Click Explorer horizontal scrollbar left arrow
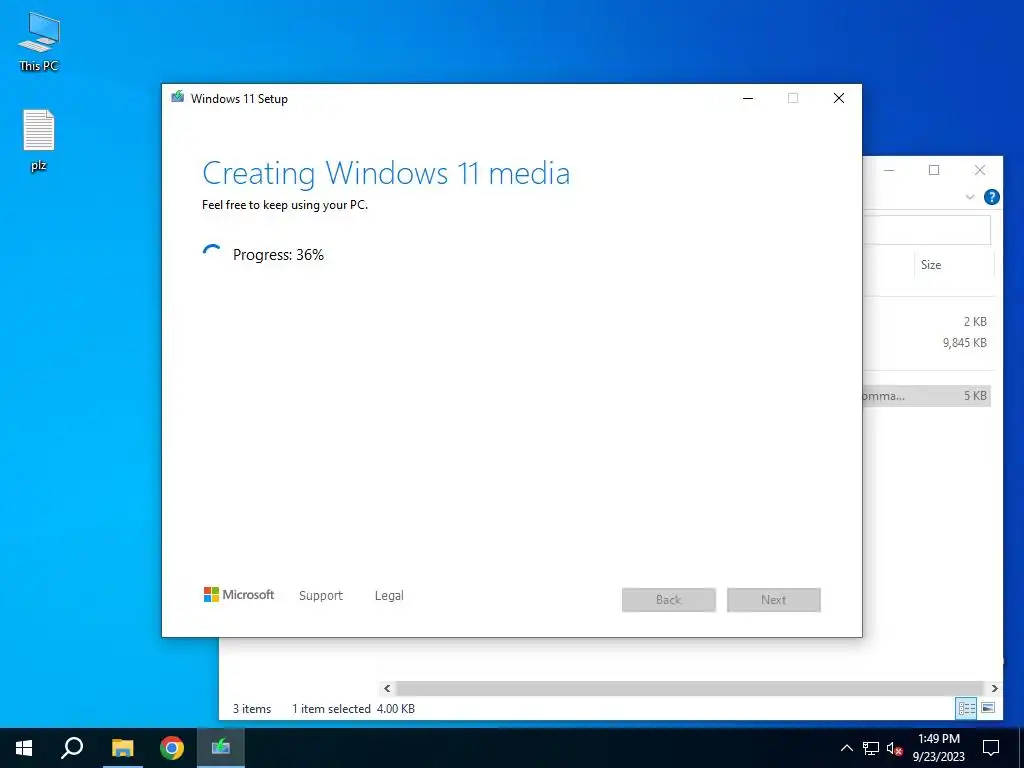 (387, 688)
